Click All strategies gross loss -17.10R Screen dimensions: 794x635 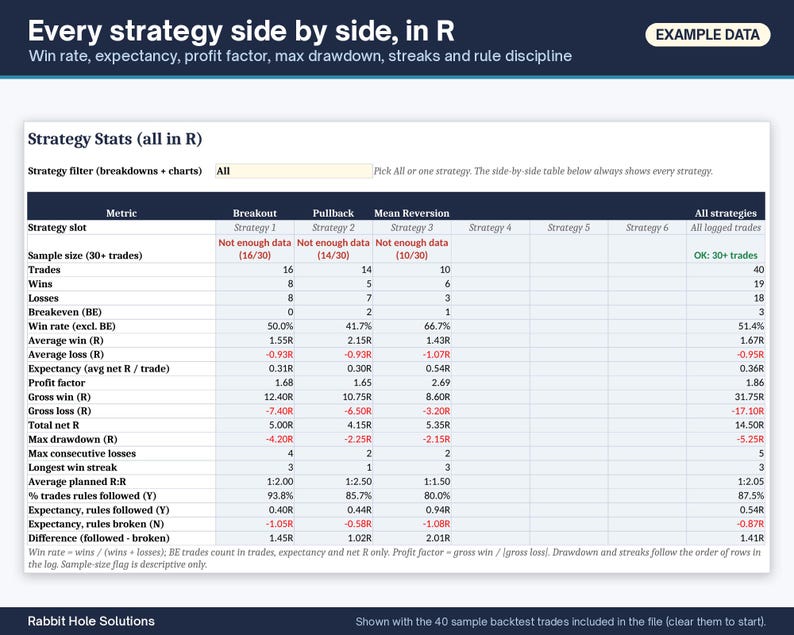[x=748, y=411]
